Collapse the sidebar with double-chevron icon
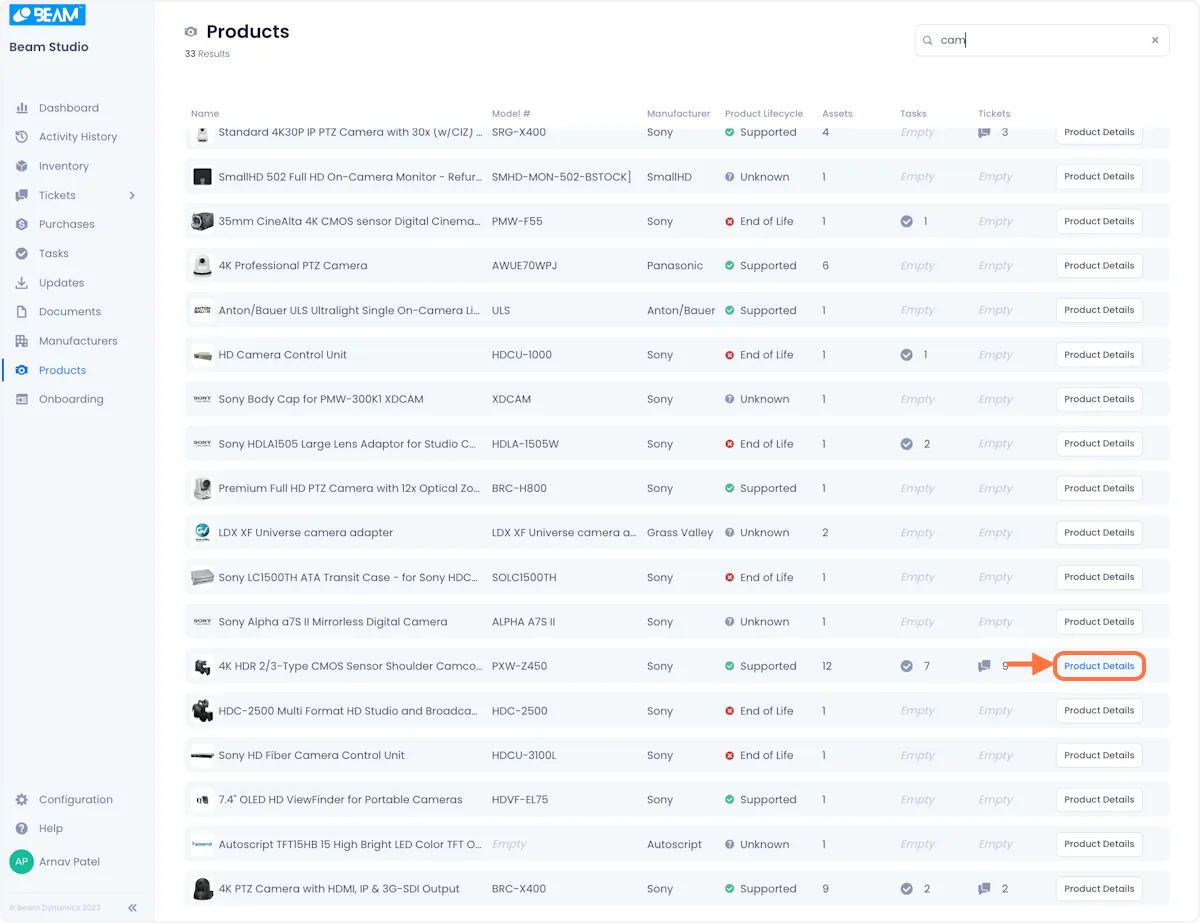Viewport: 1200px width, 923px height. (x=132, y=908)
